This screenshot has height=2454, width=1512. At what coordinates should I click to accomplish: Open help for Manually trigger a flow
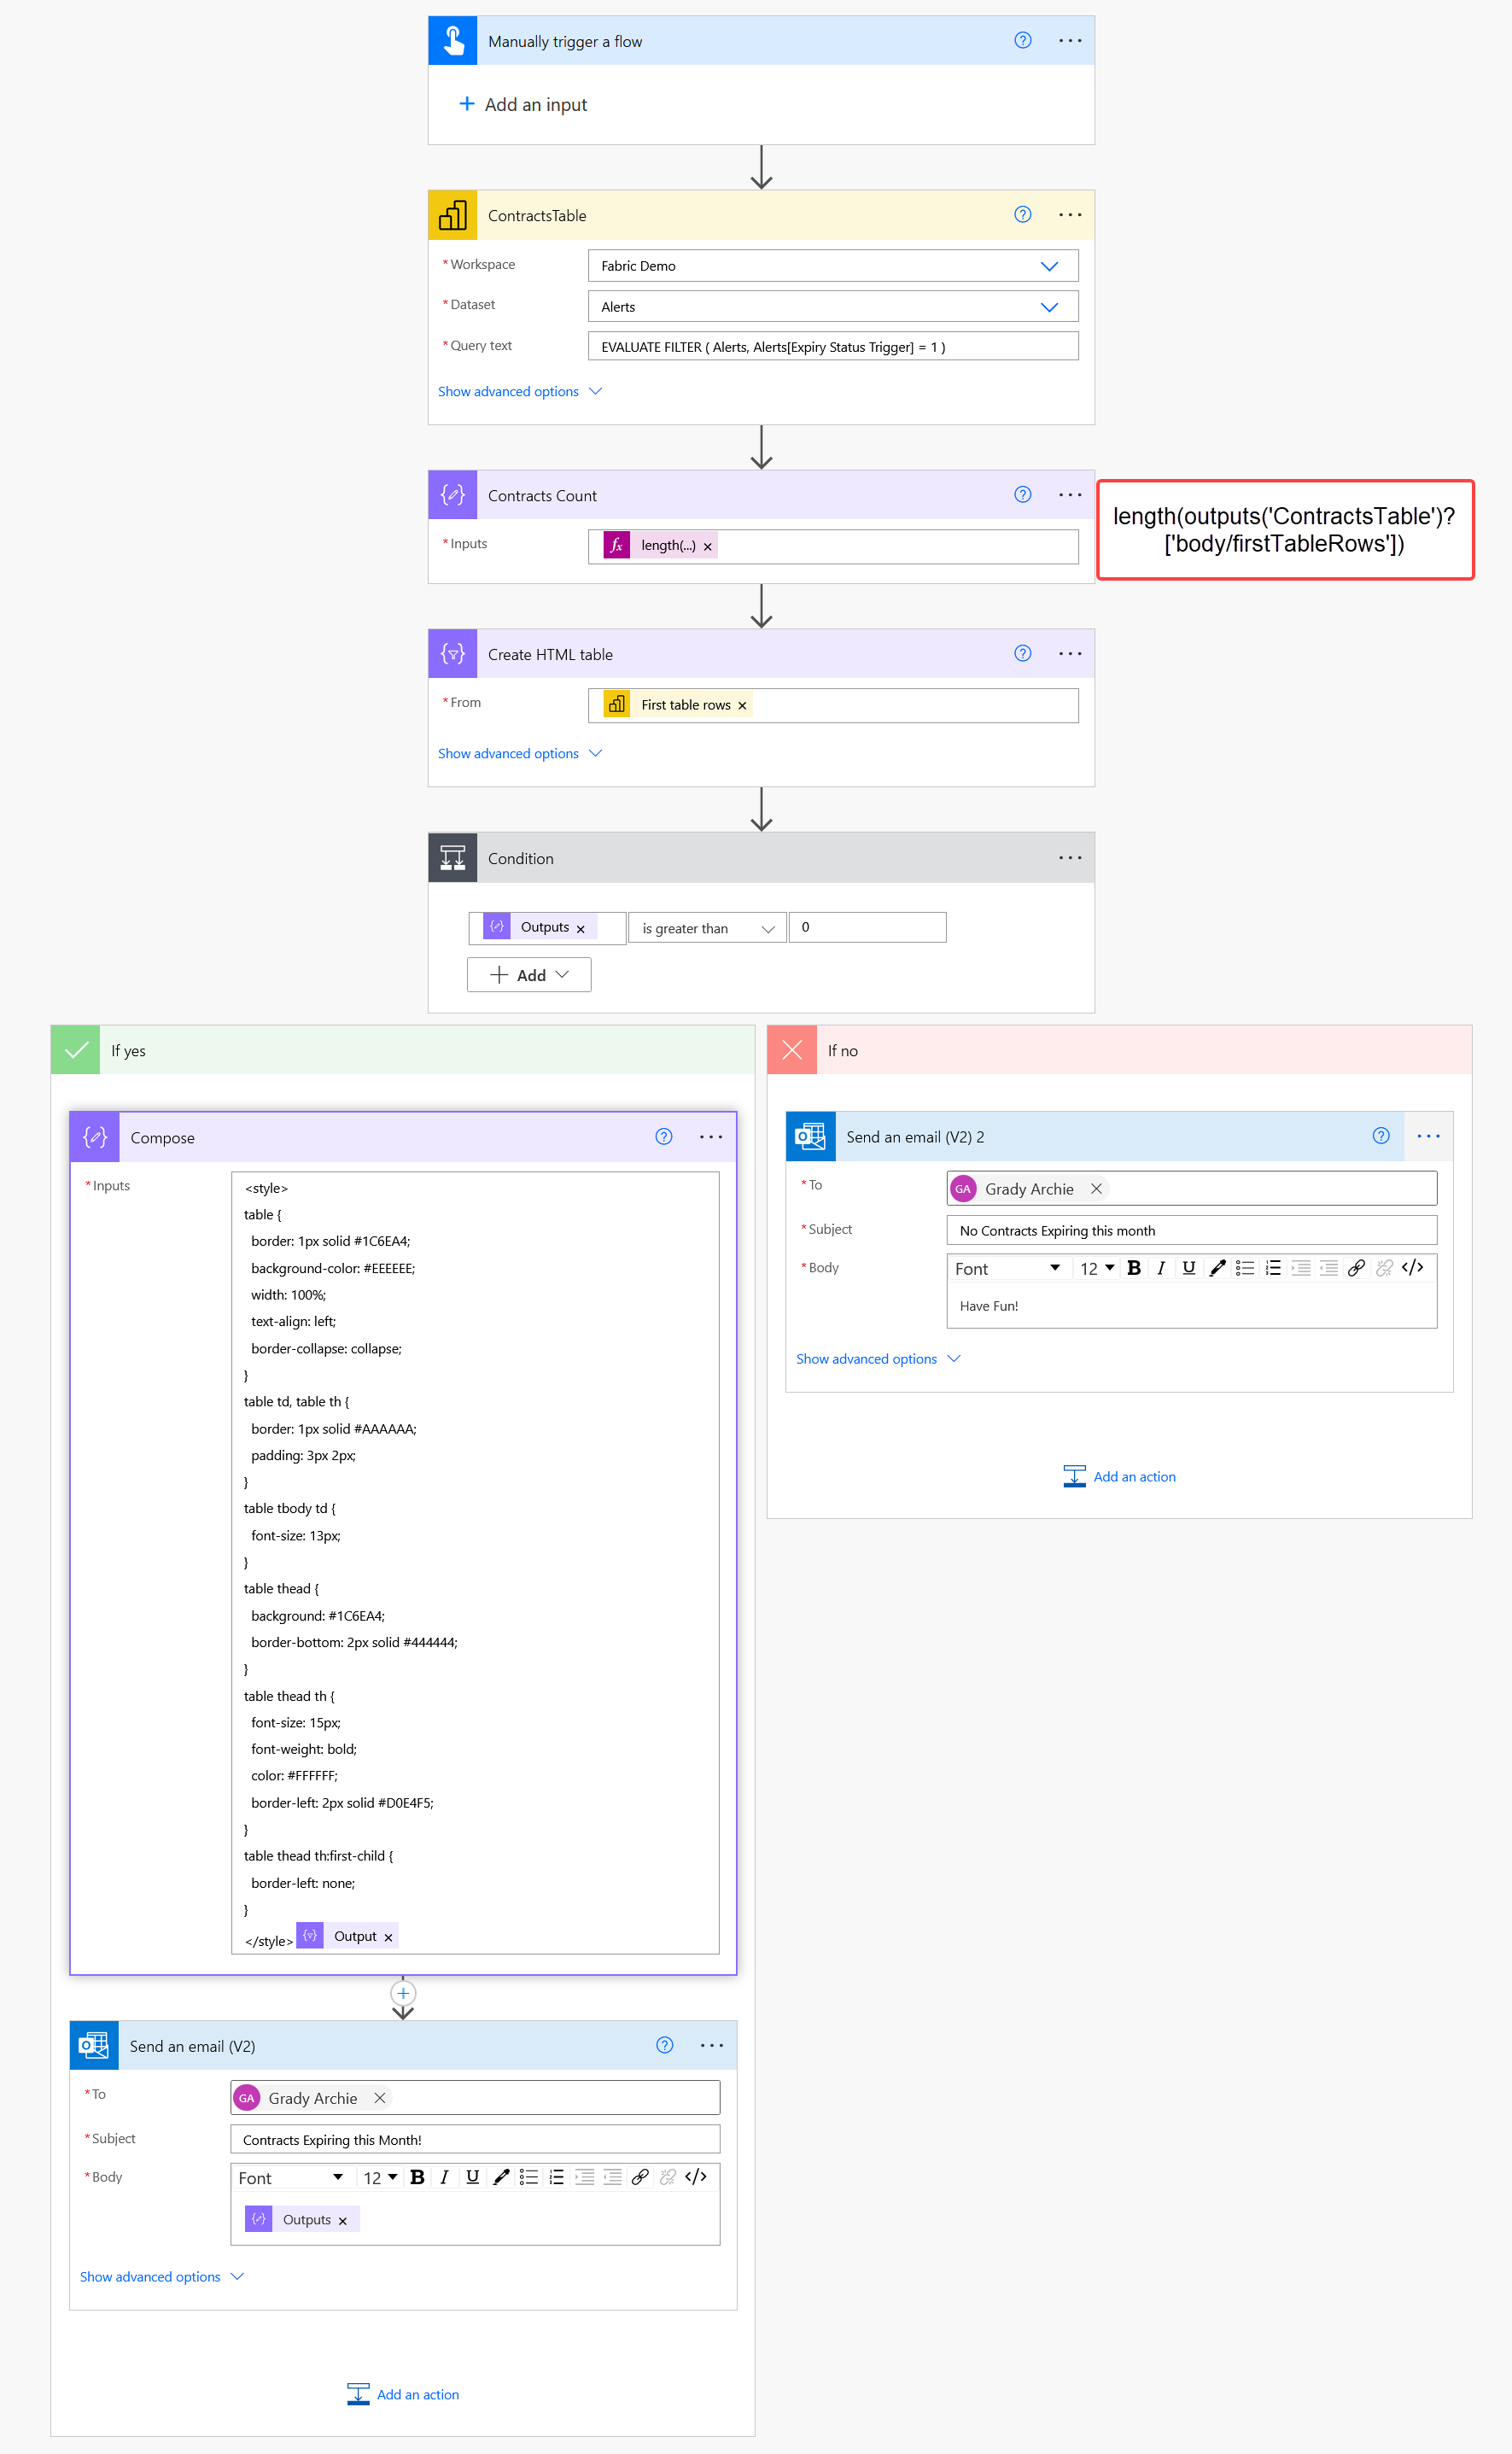[x=1022, y=41]
